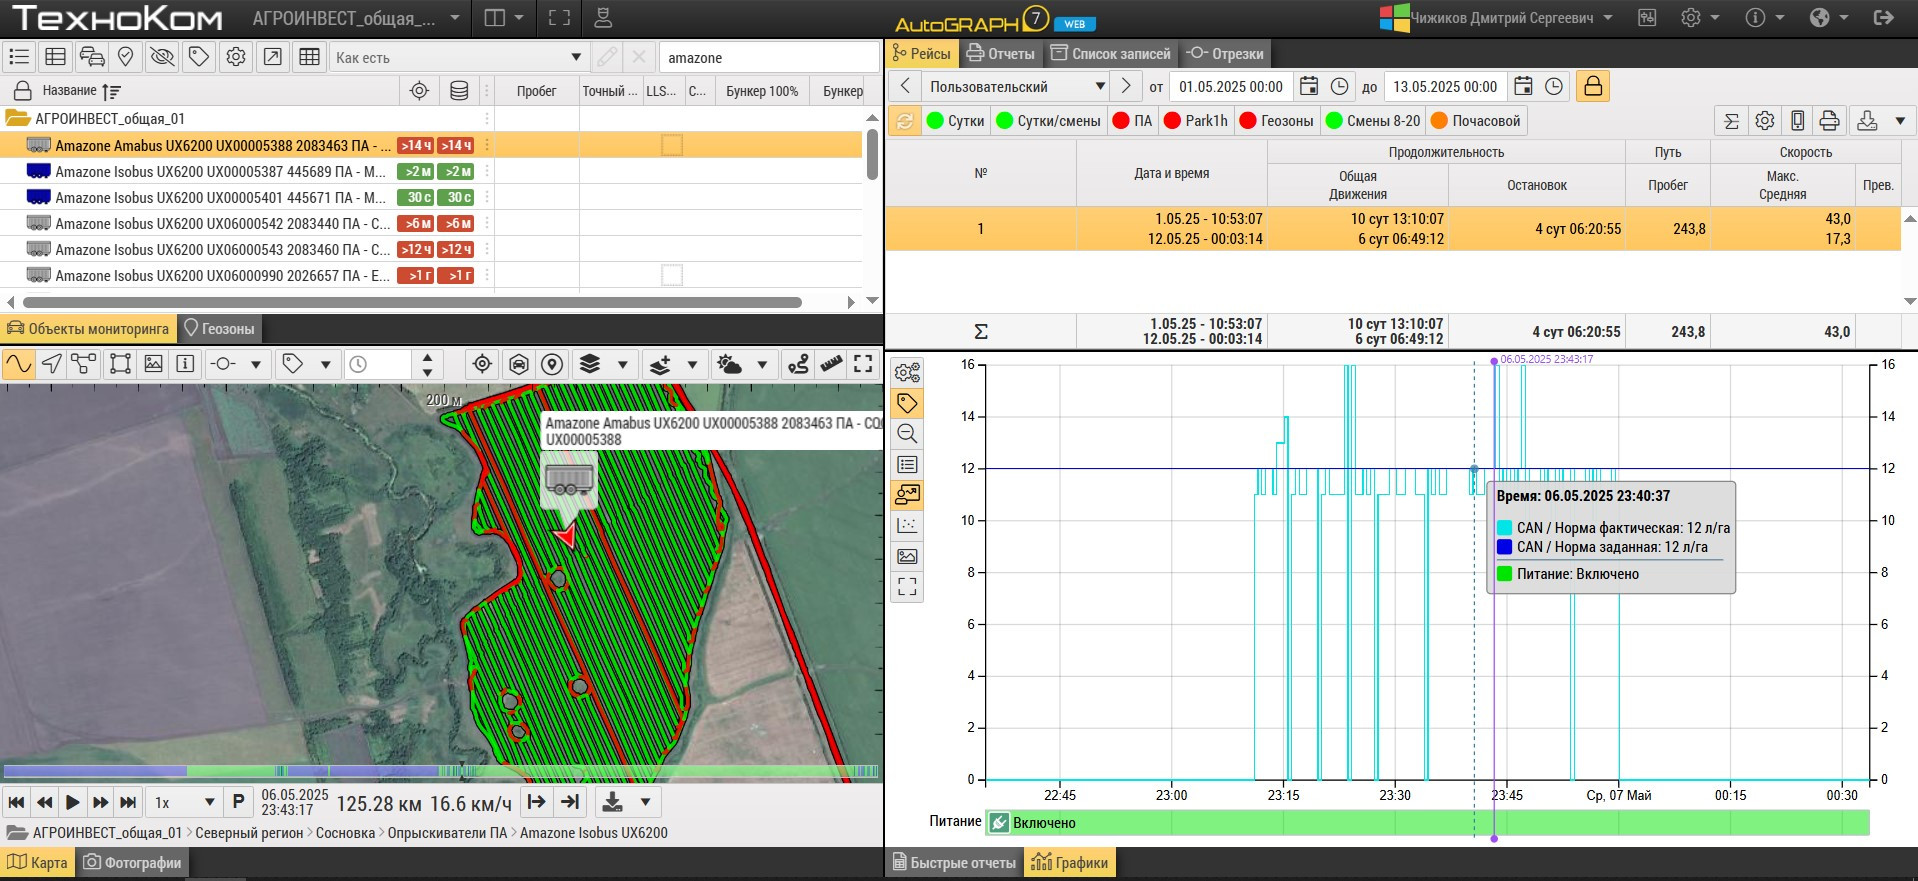Open the weather overlay icon on map
The width and height of the screenshot is (1918, 881).
[x=730, y=364]
